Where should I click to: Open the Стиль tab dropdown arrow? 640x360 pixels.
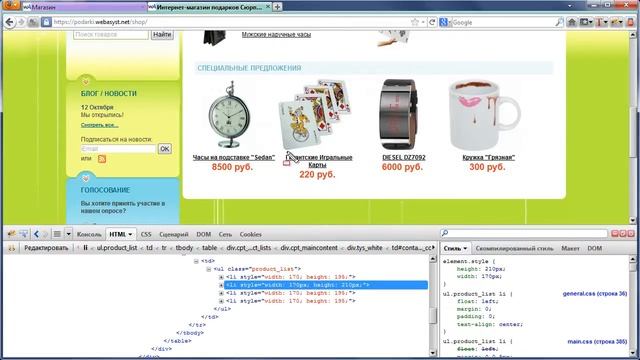pyautogui.click(x=465, y=248)
